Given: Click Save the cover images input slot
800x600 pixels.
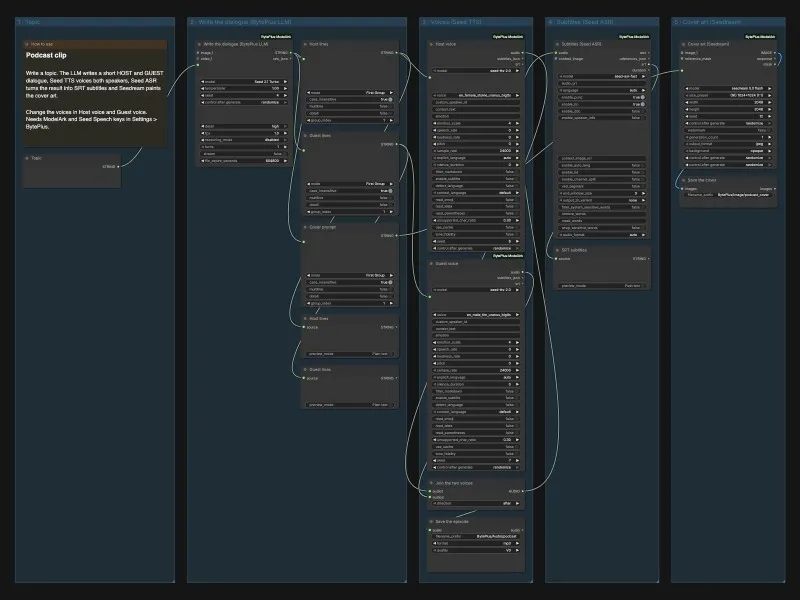Looking at the screenshot, I should click(x=682, y=189).
